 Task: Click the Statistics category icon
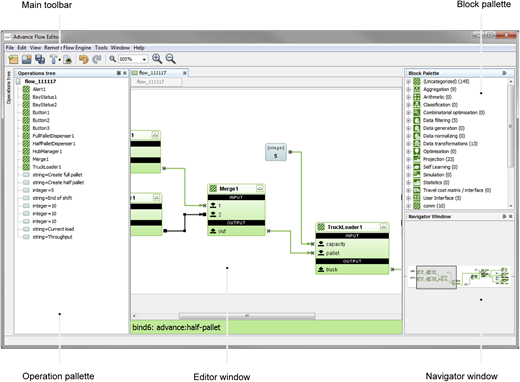[x=417, y=182]
